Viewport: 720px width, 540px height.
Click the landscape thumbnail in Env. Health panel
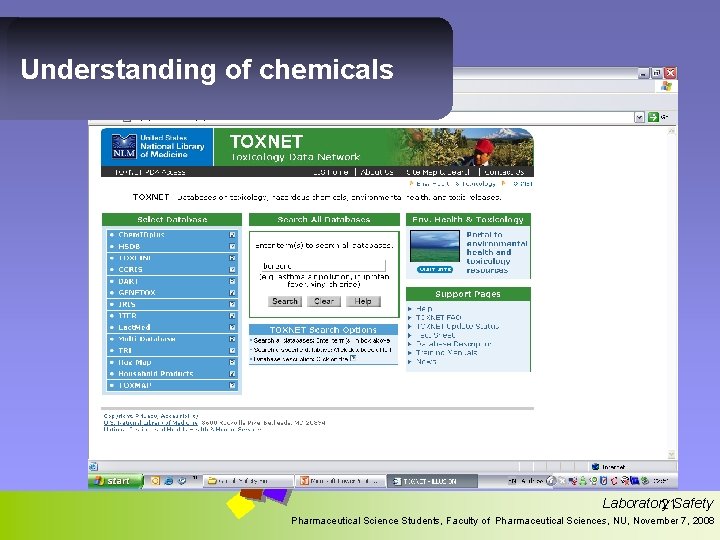tap(434, 246)
